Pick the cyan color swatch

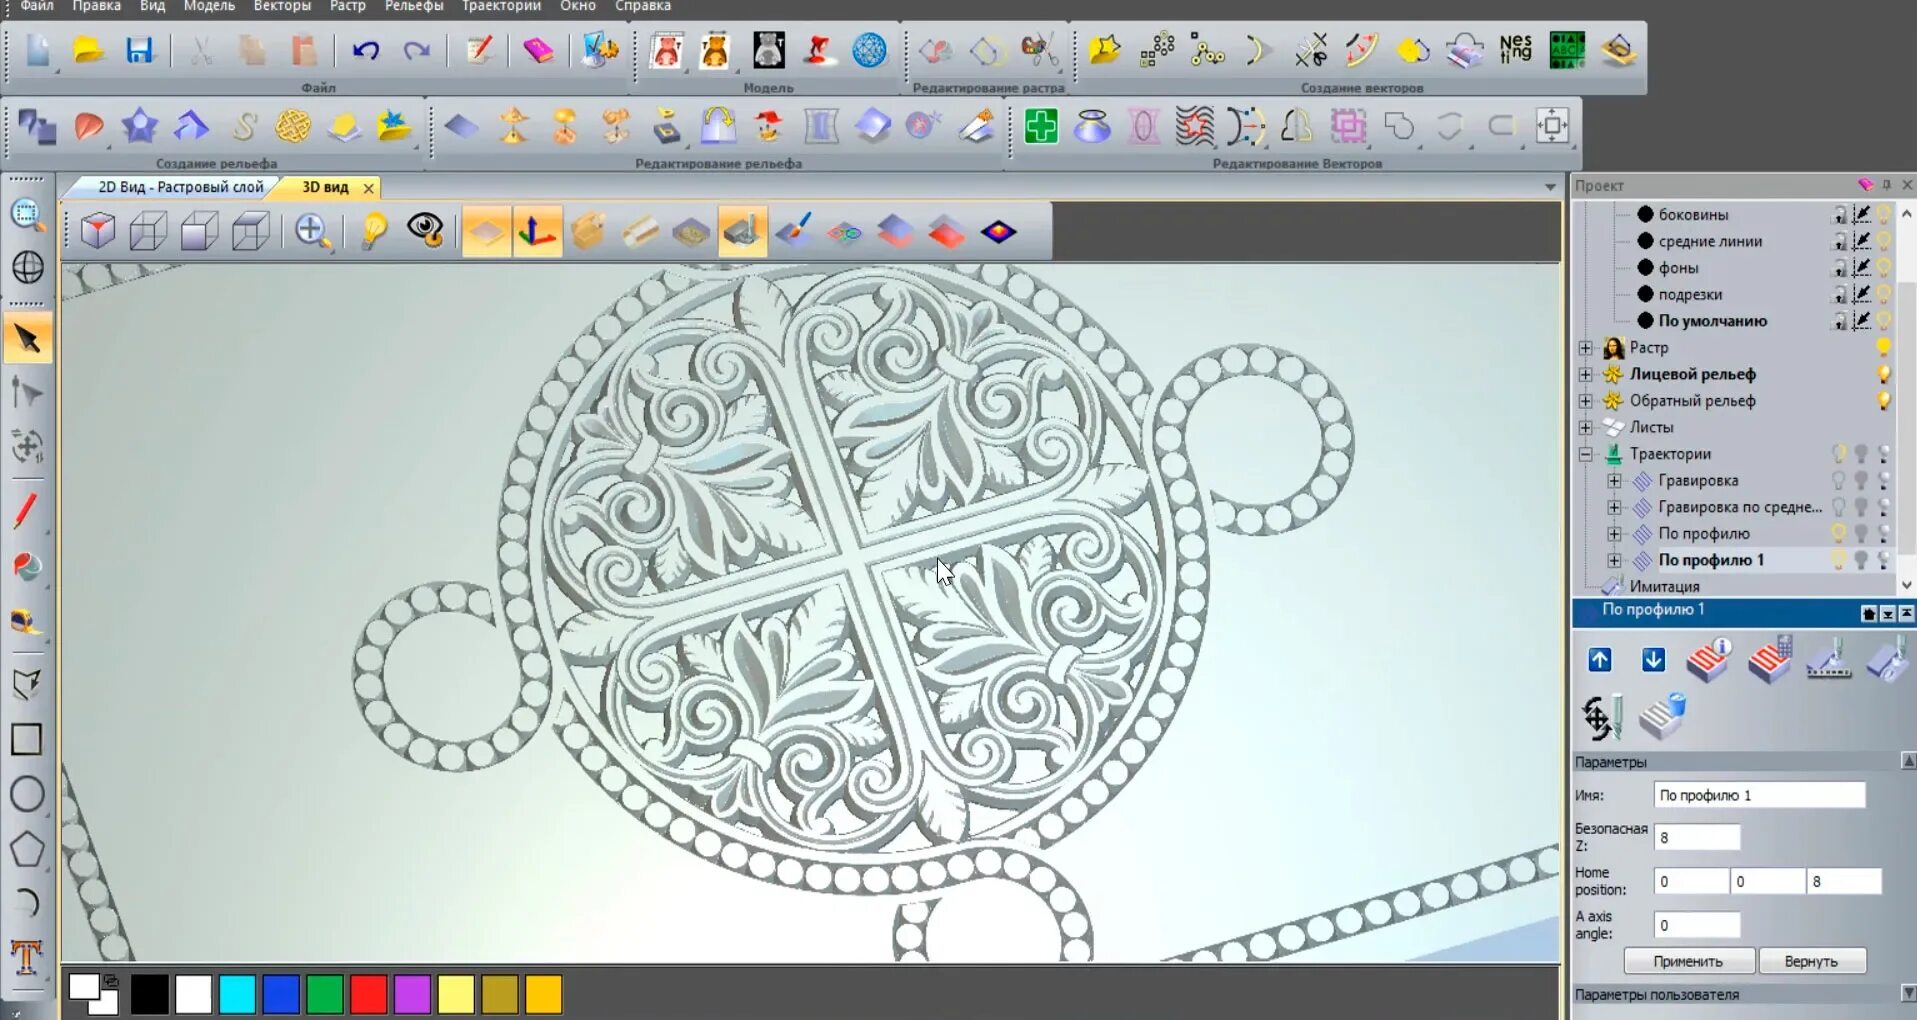click(x=237, y=994)
